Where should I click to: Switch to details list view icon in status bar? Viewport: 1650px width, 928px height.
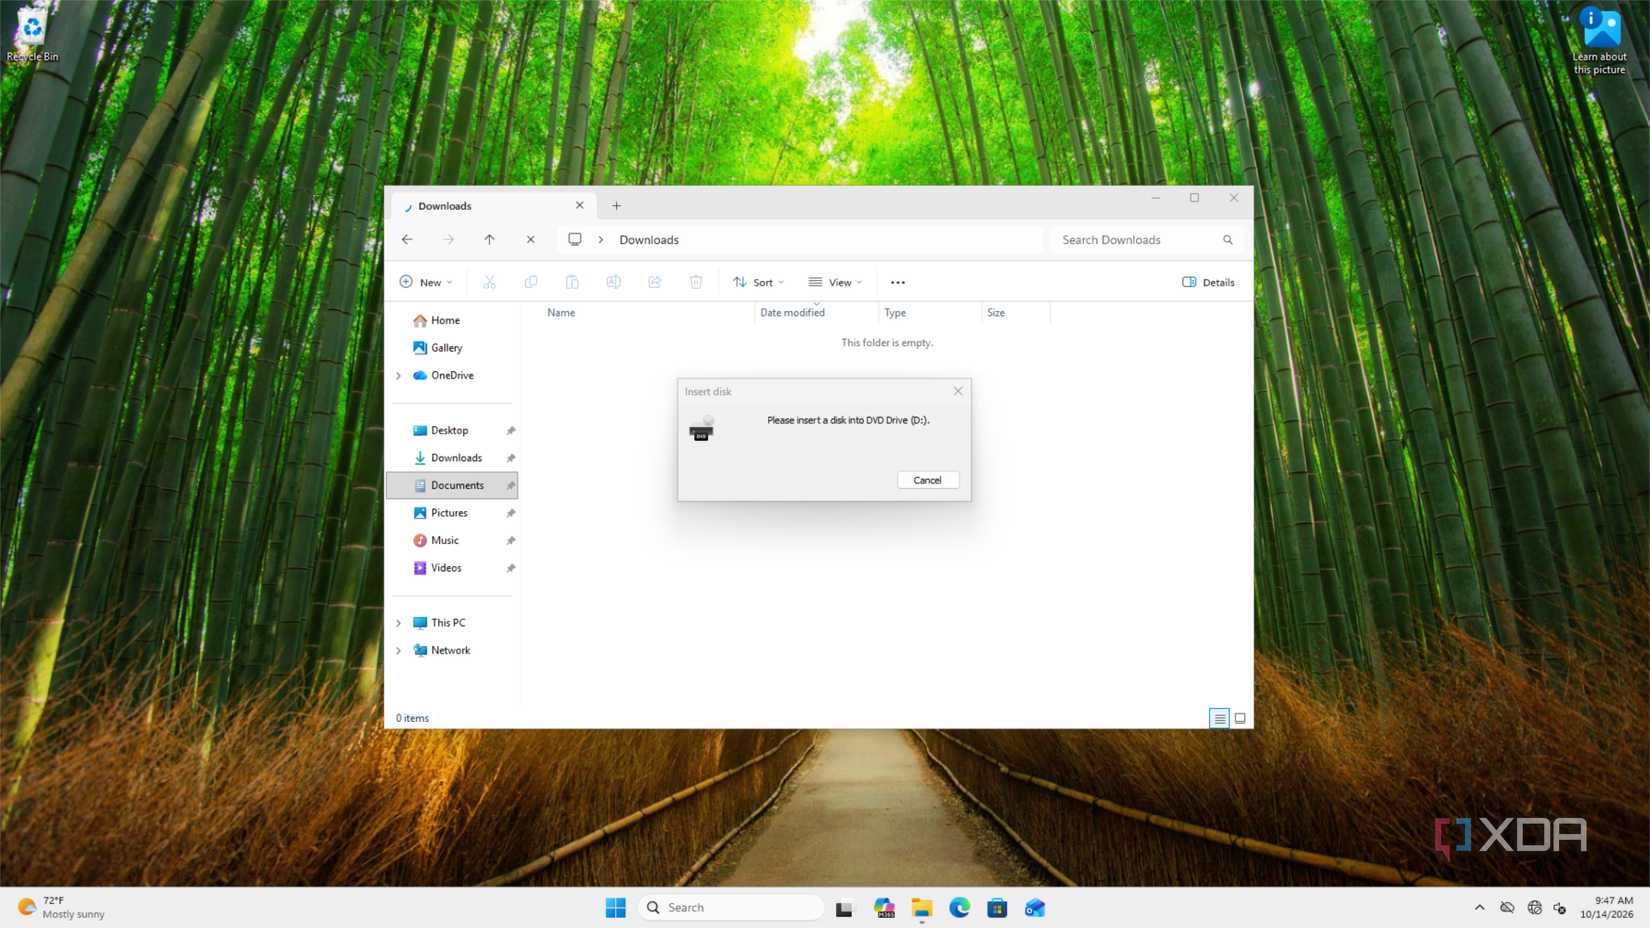[1219, 718]
